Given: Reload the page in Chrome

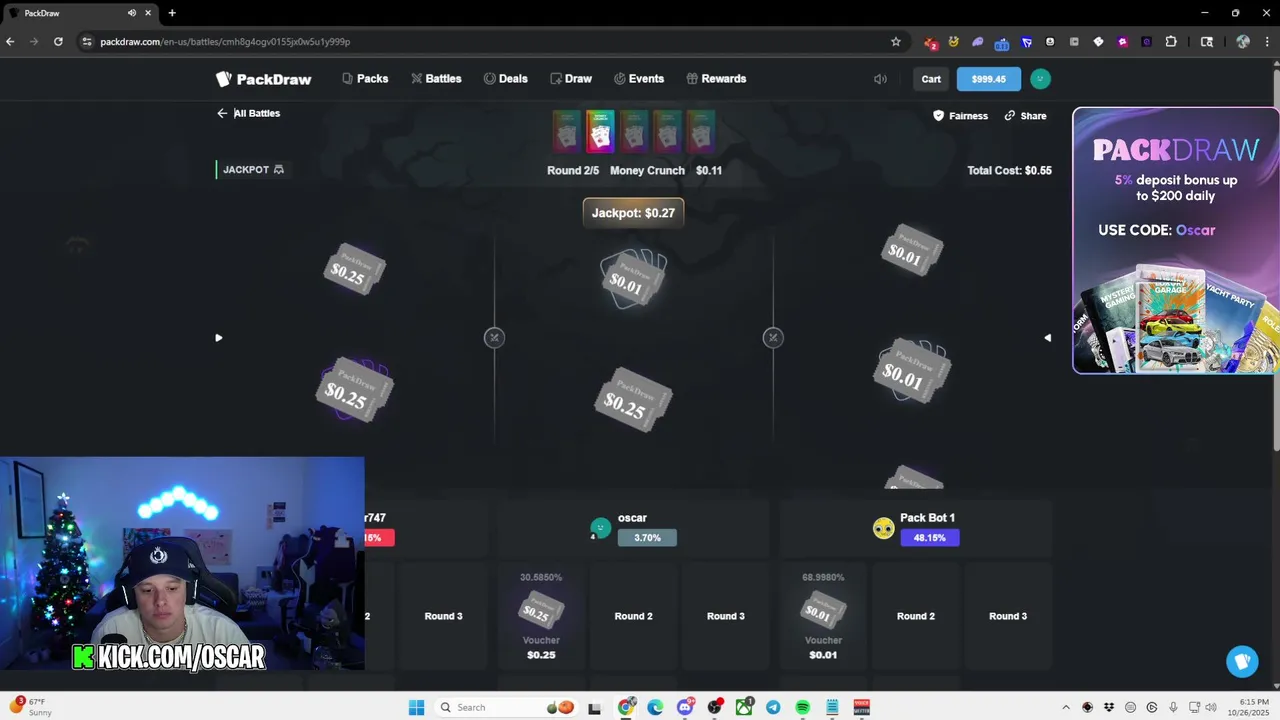Looking at the screenshot, I should 58,42.
